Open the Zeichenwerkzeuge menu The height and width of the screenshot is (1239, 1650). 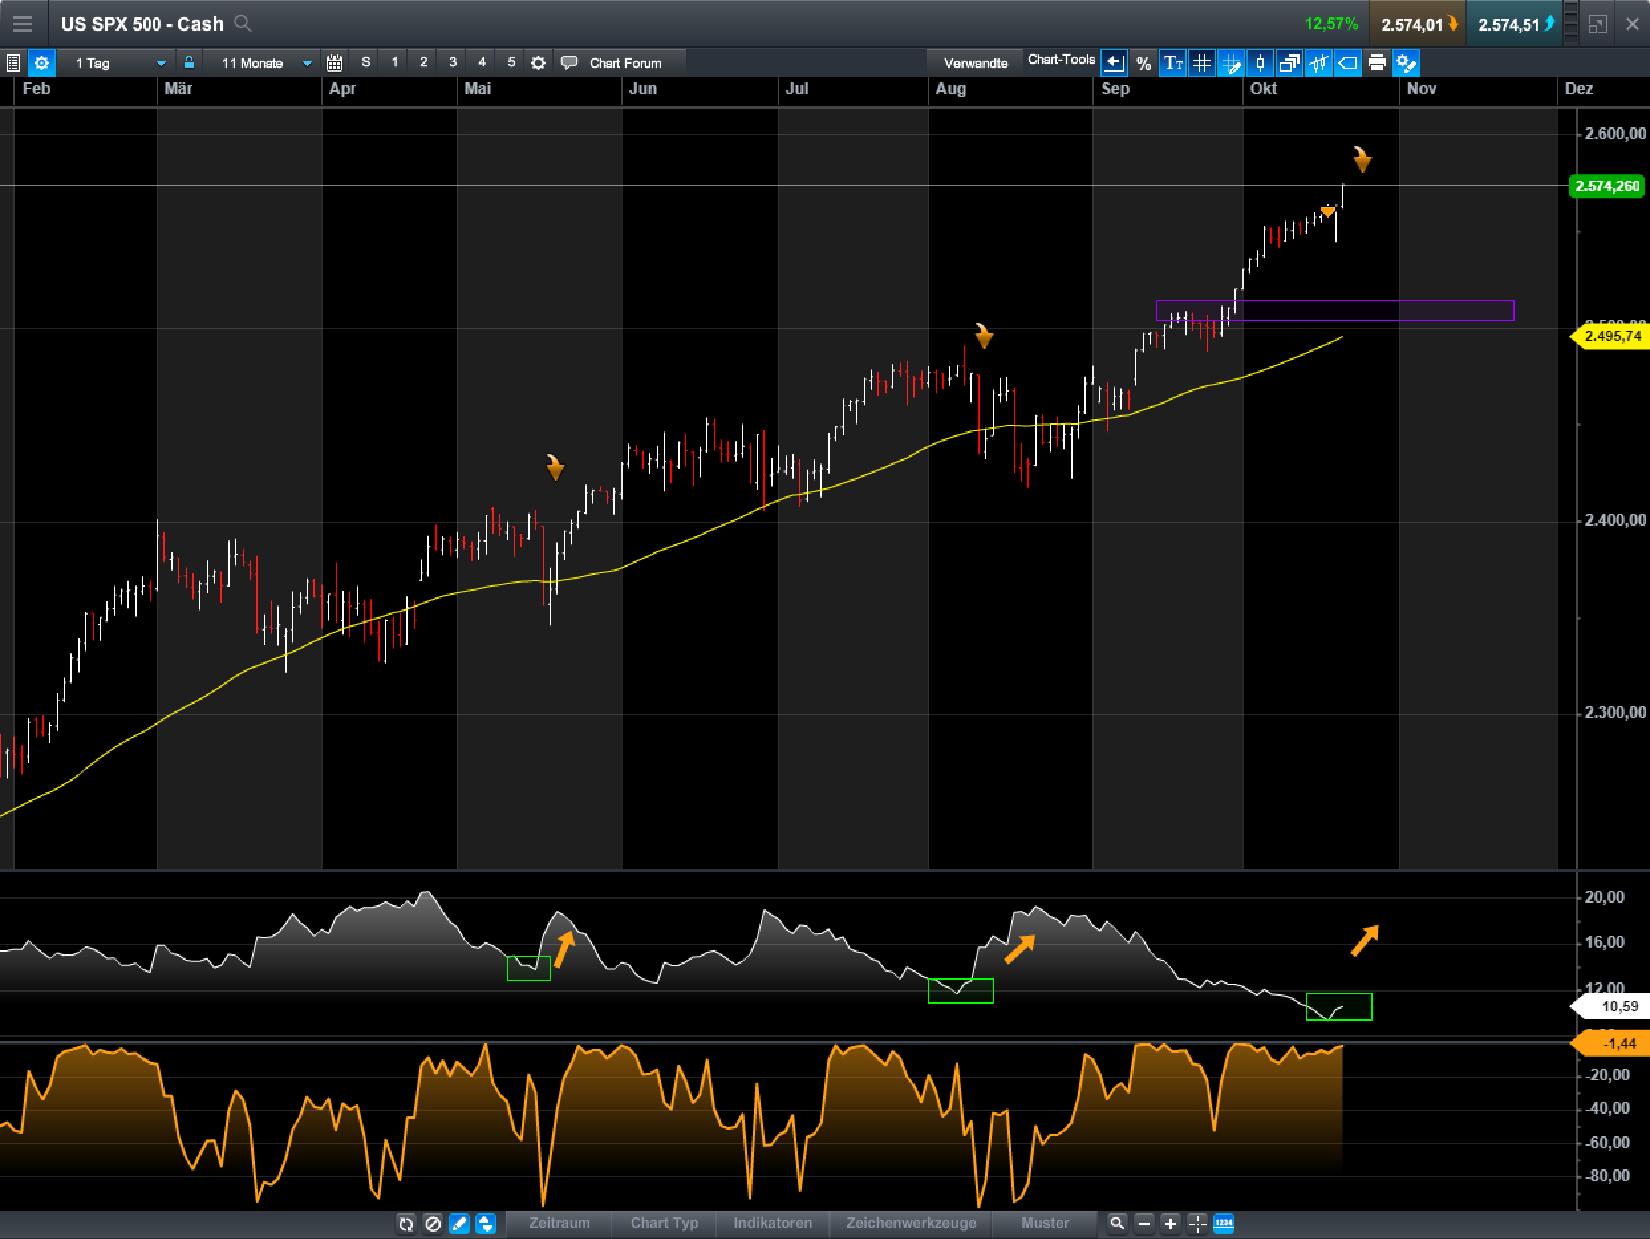pos(910,1224)
